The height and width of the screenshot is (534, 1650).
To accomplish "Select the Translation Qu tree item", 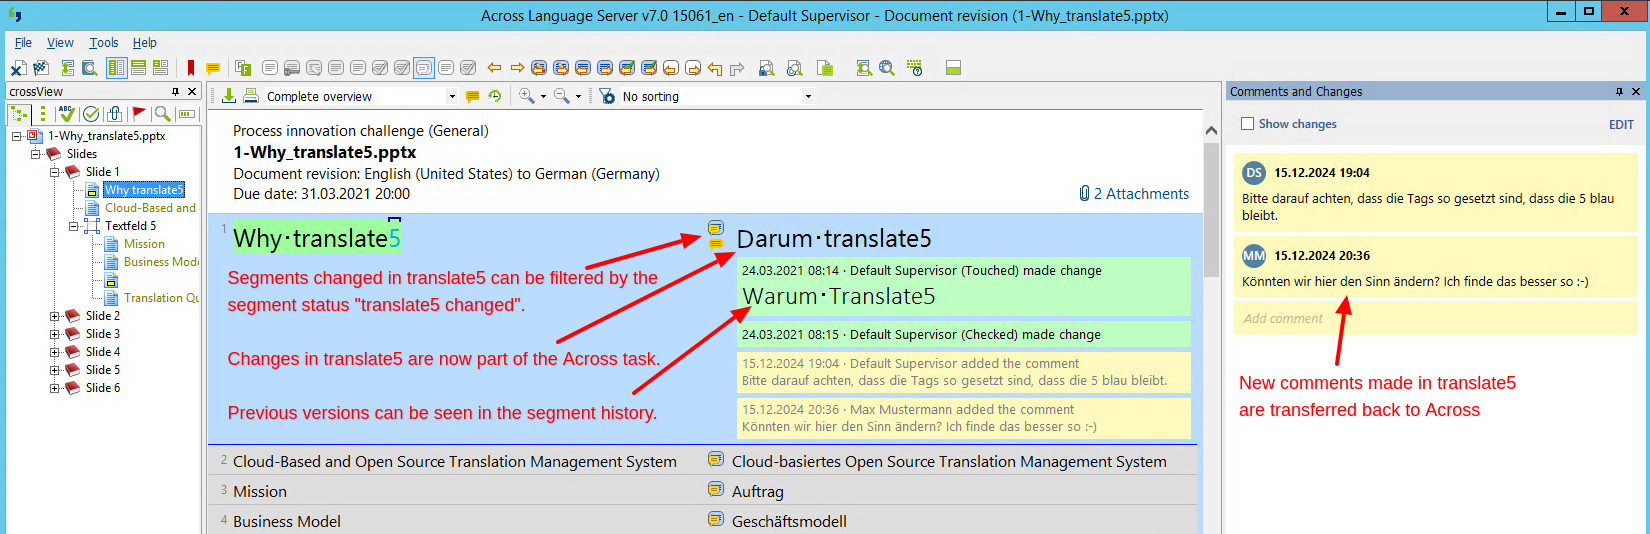I will [x=161, y=298].
